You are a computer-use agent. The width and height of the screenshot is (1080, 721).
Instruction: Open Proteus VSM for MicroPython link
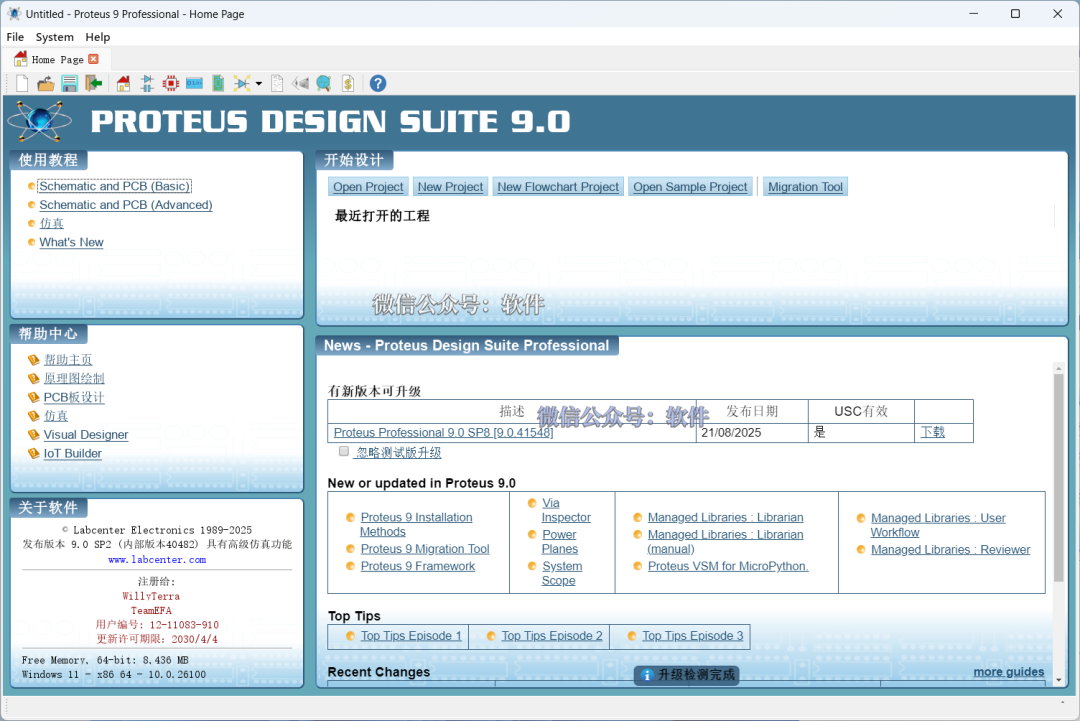click(727, 566)
